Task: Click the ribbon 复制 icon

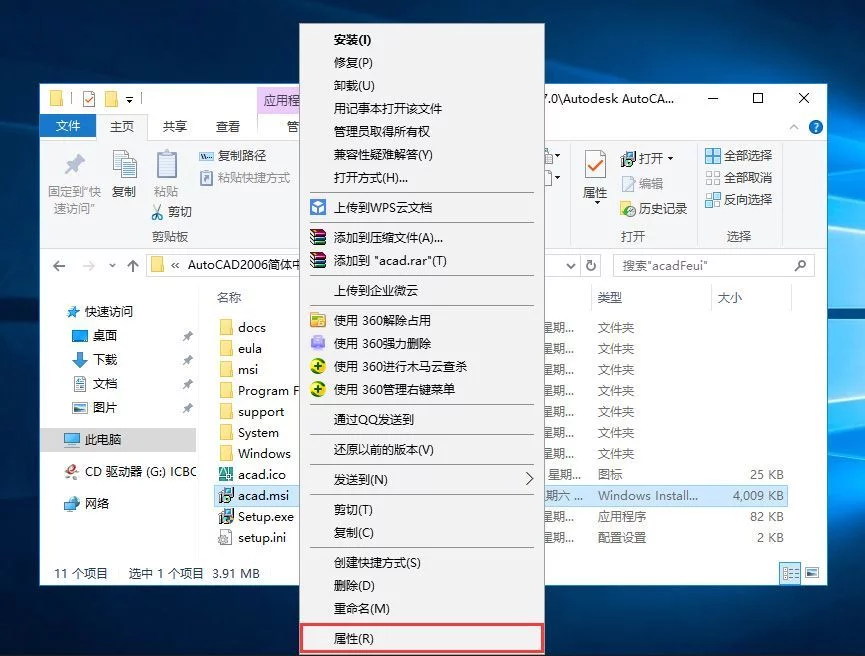Action: coord(125,164)
